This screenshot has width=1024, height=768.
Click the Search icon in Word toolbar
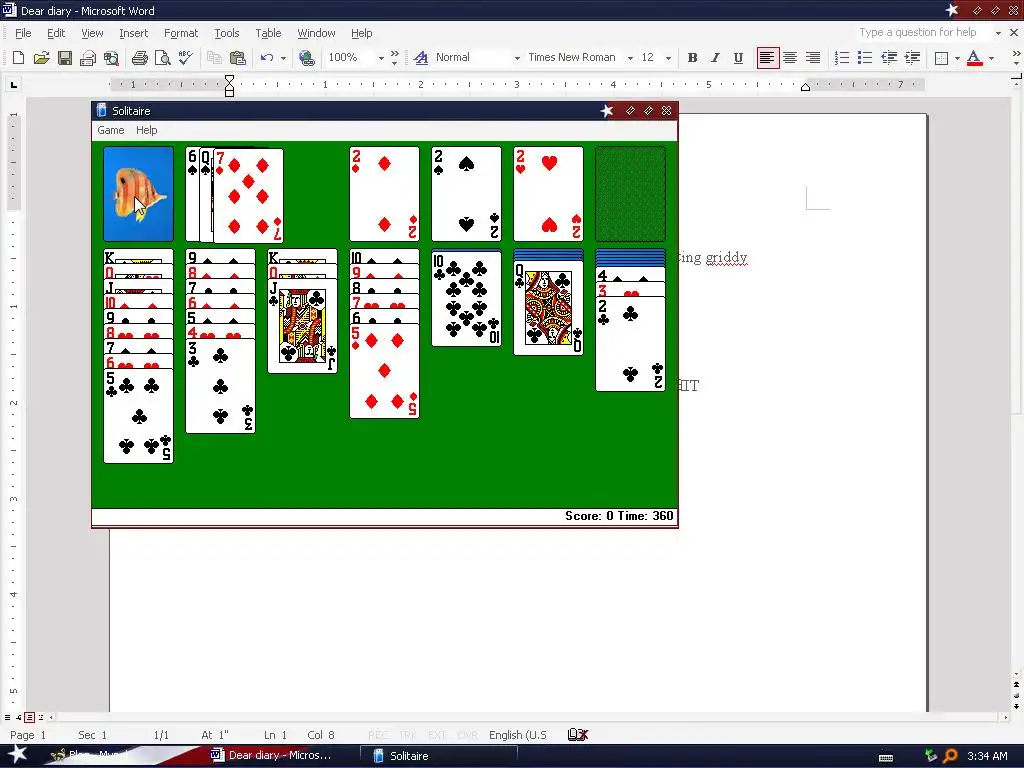(111, 57)
